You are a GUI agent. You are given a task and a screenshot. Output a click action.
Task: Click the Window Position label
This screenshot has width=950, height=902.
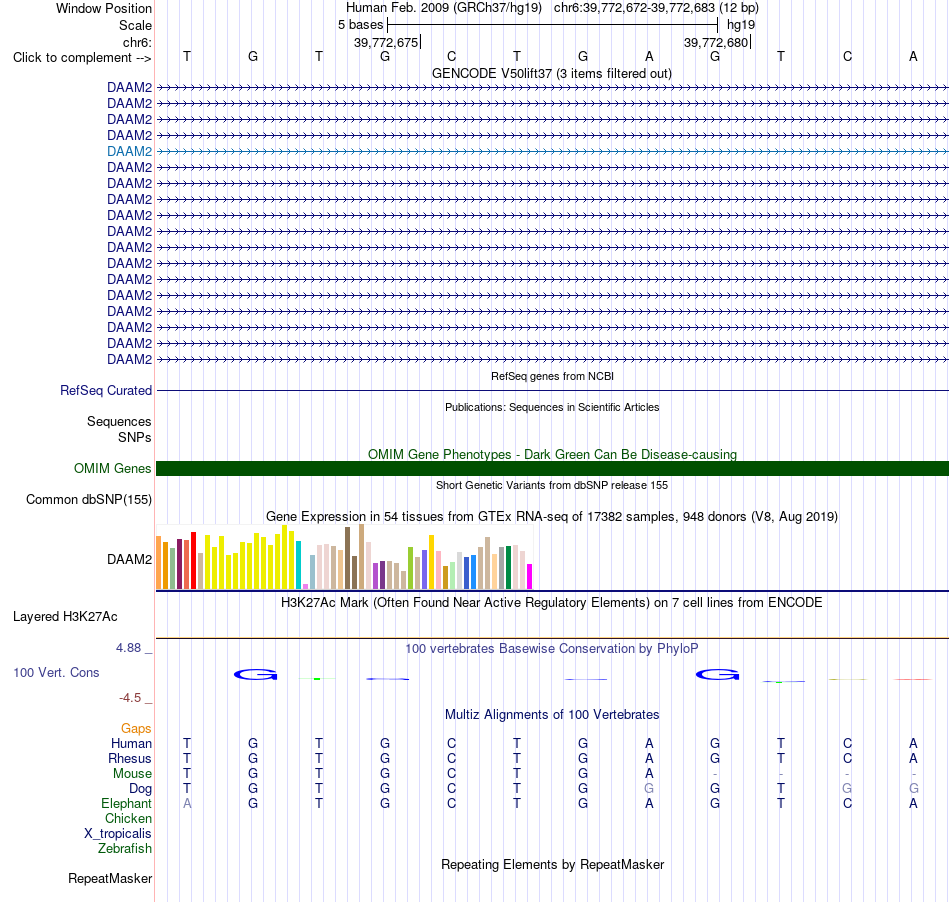tap(104, 8)
